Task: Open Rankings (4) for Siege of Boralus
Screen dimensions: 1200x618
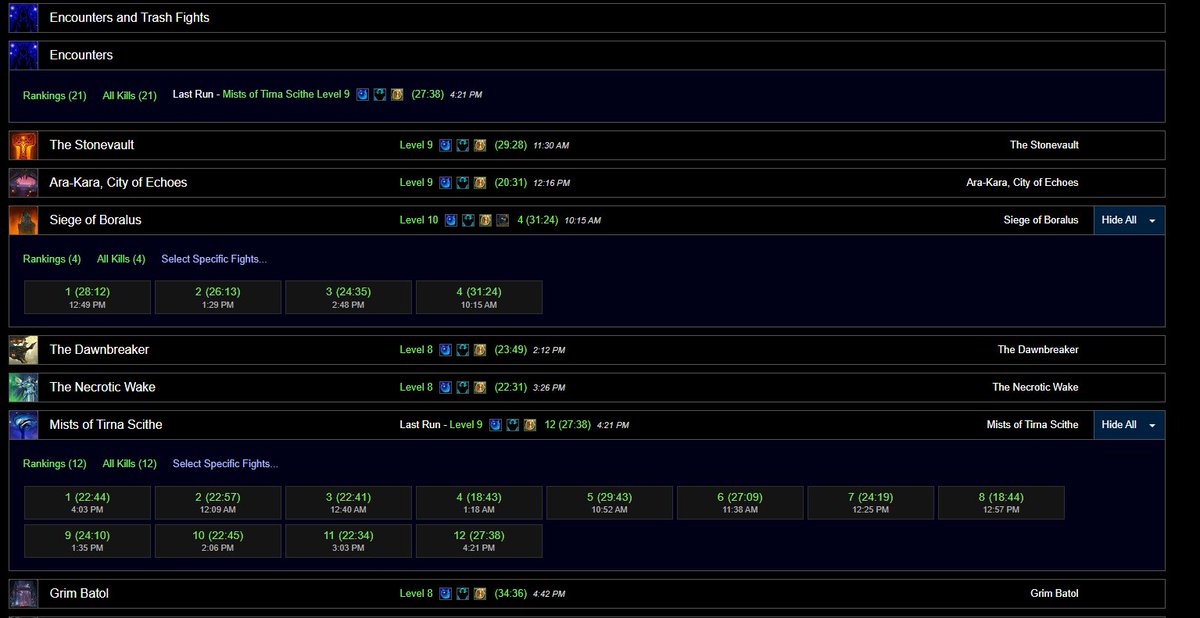Action: (52, 259)
